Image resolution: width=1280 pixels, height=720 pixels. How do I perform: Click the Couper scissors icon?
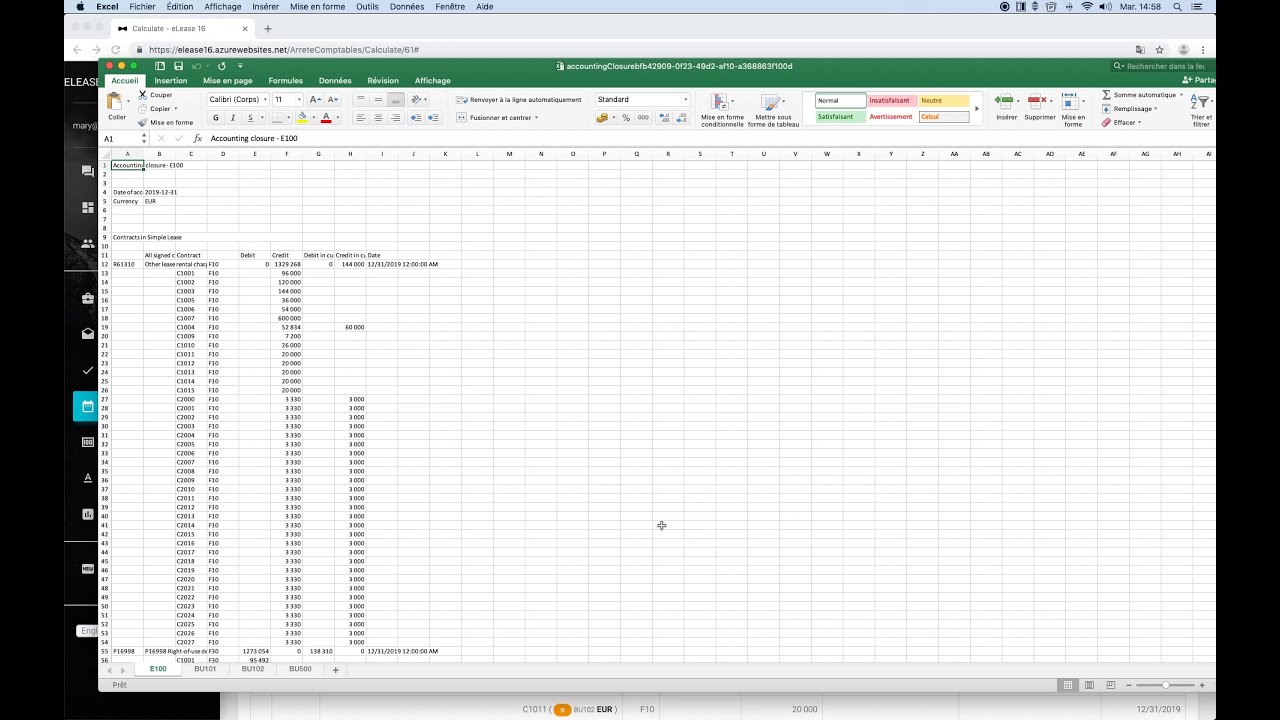(142, 95)
